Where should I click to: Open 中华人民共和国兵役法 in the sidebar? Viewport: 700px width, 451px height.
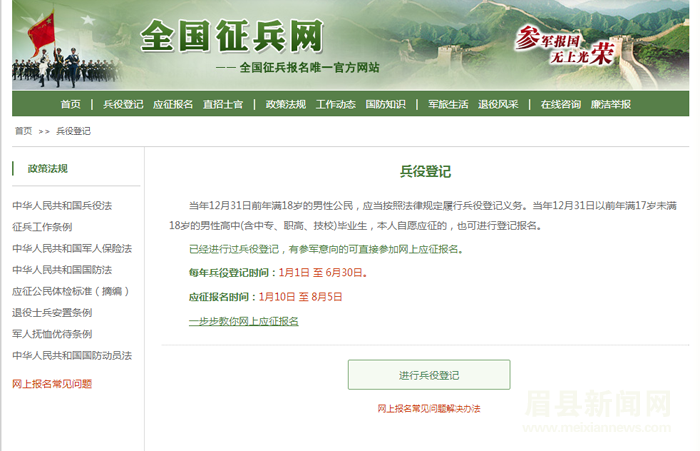pos(62,205)
